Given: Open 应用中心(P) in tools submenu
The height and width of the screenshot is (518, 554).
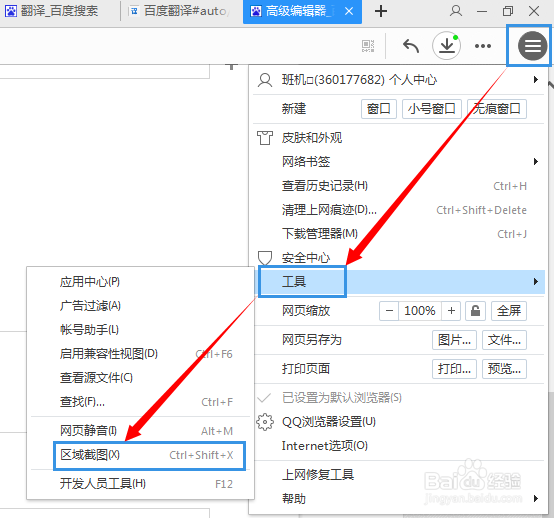Looking at the screenshot, I should (x=140, y=282).
